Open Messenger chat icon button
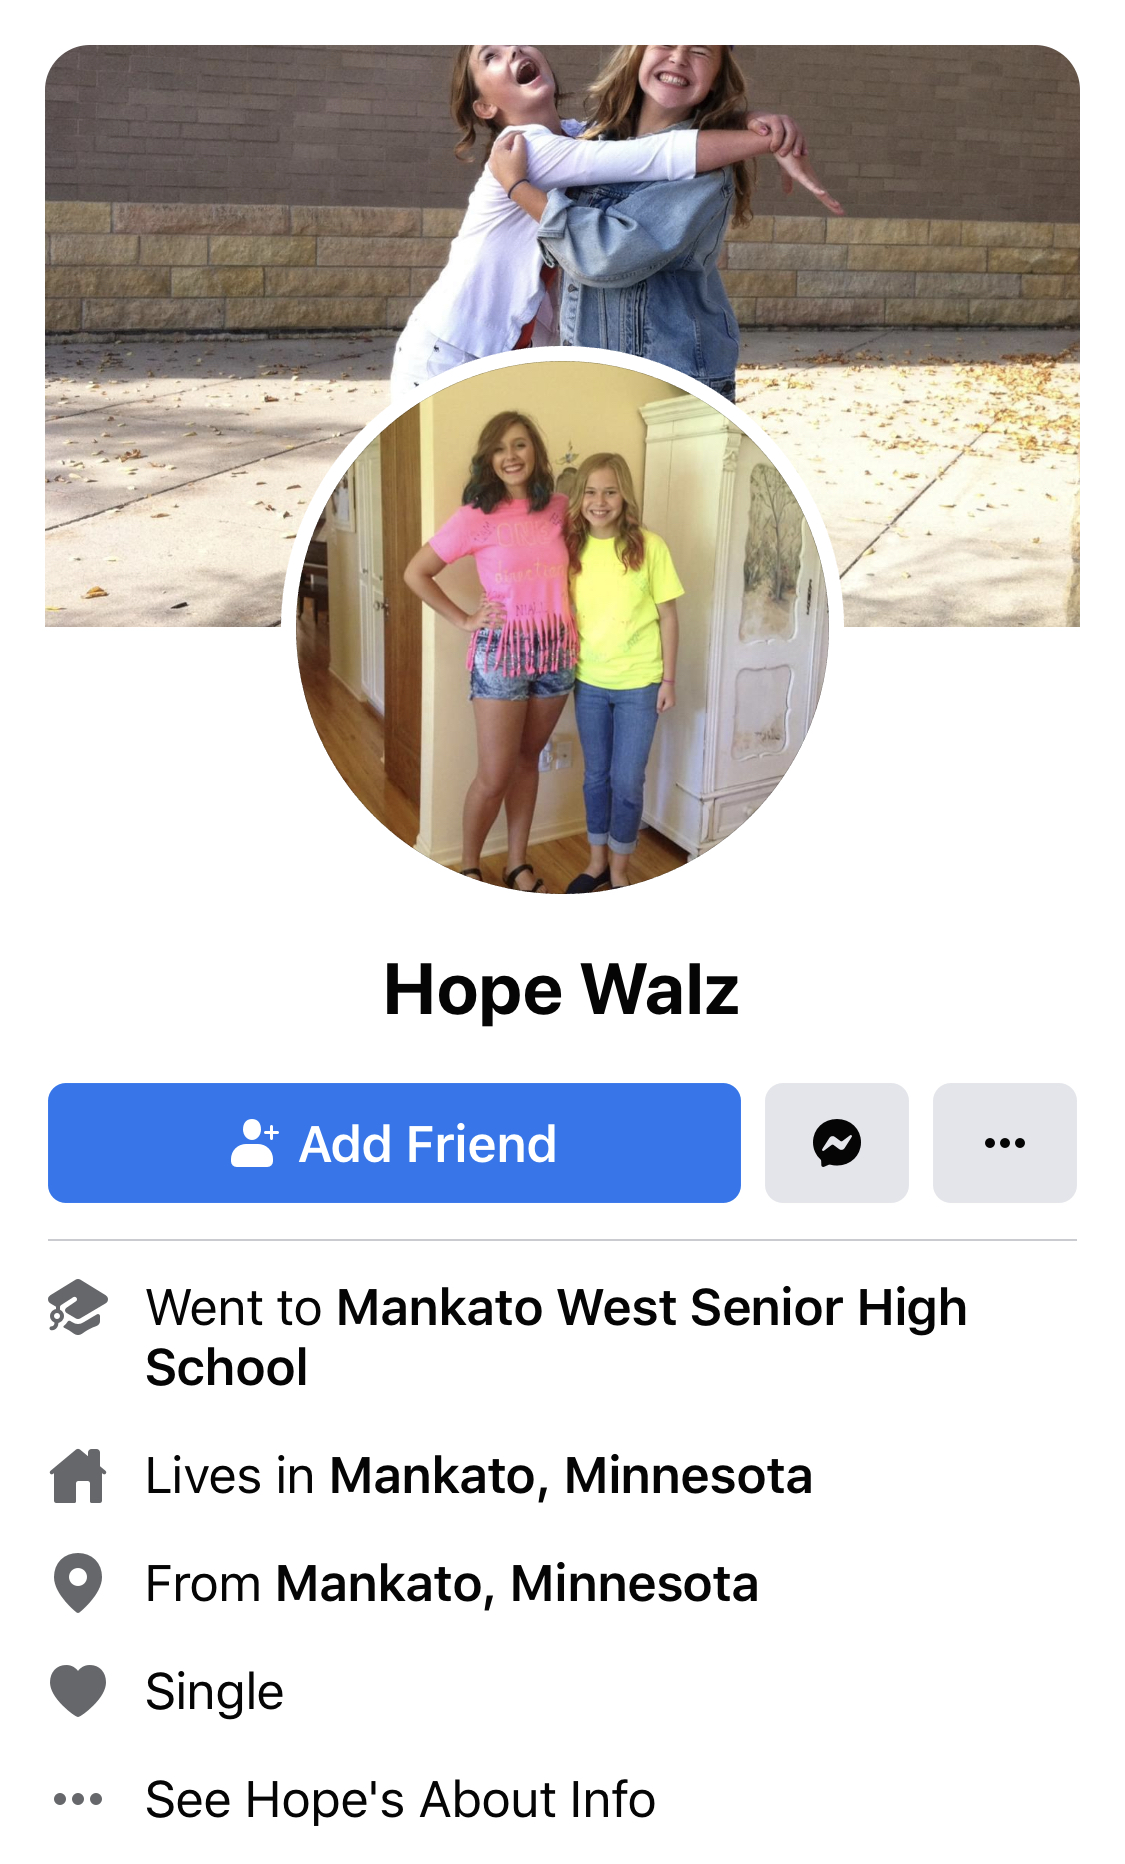This screenshot has height=1864, width=1125. (x=836, y=1143)
